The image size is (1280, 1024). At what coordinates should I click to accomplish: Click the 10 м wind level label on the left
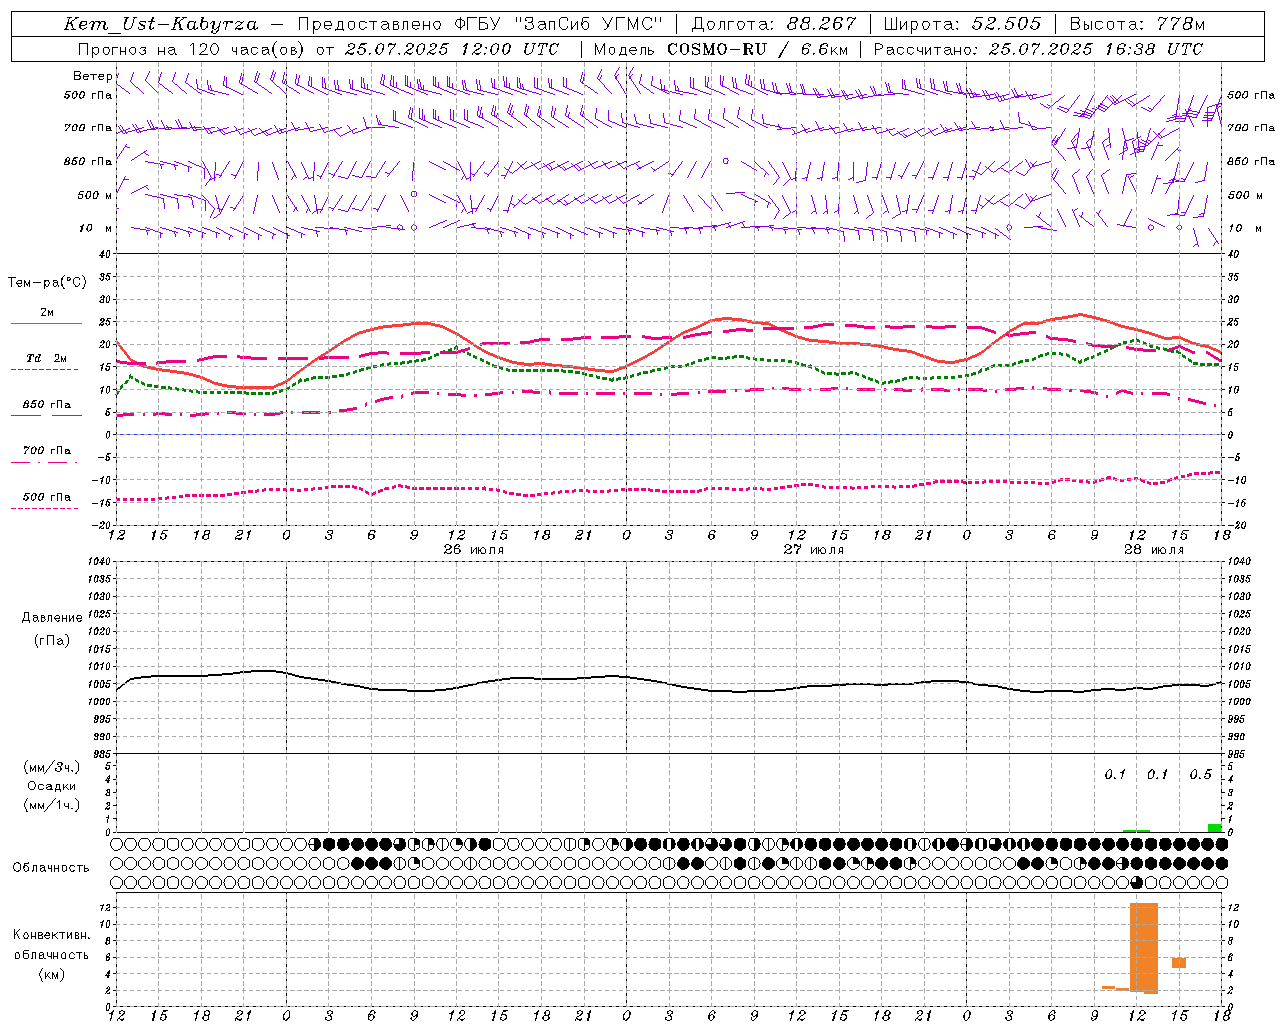[96, 229]
